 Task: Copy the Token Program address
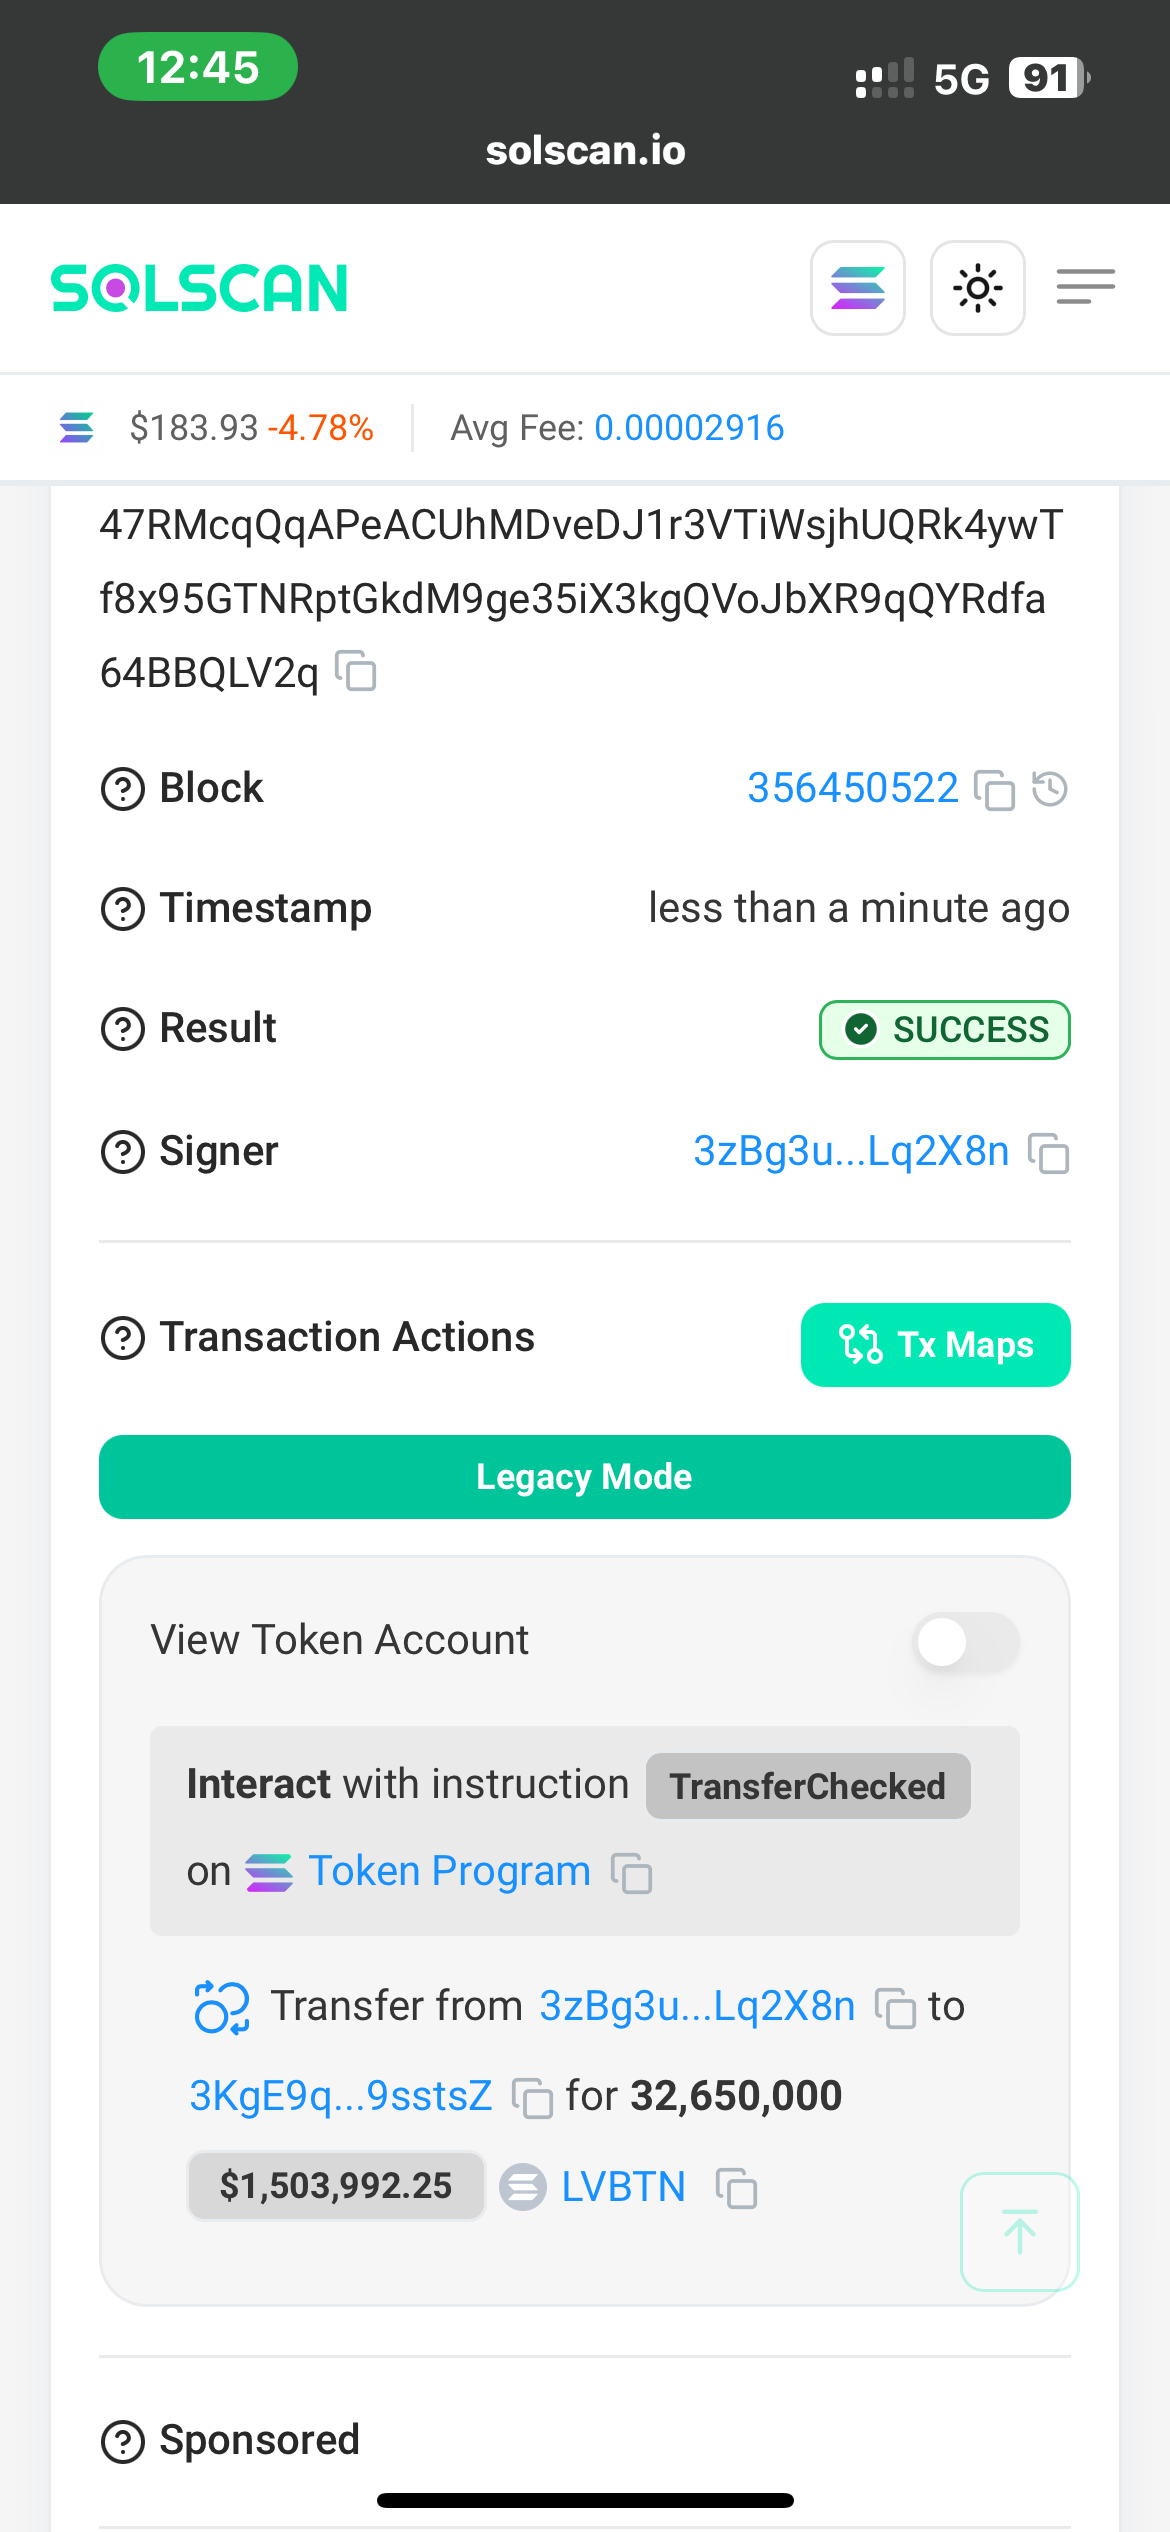coord(632,1873)
